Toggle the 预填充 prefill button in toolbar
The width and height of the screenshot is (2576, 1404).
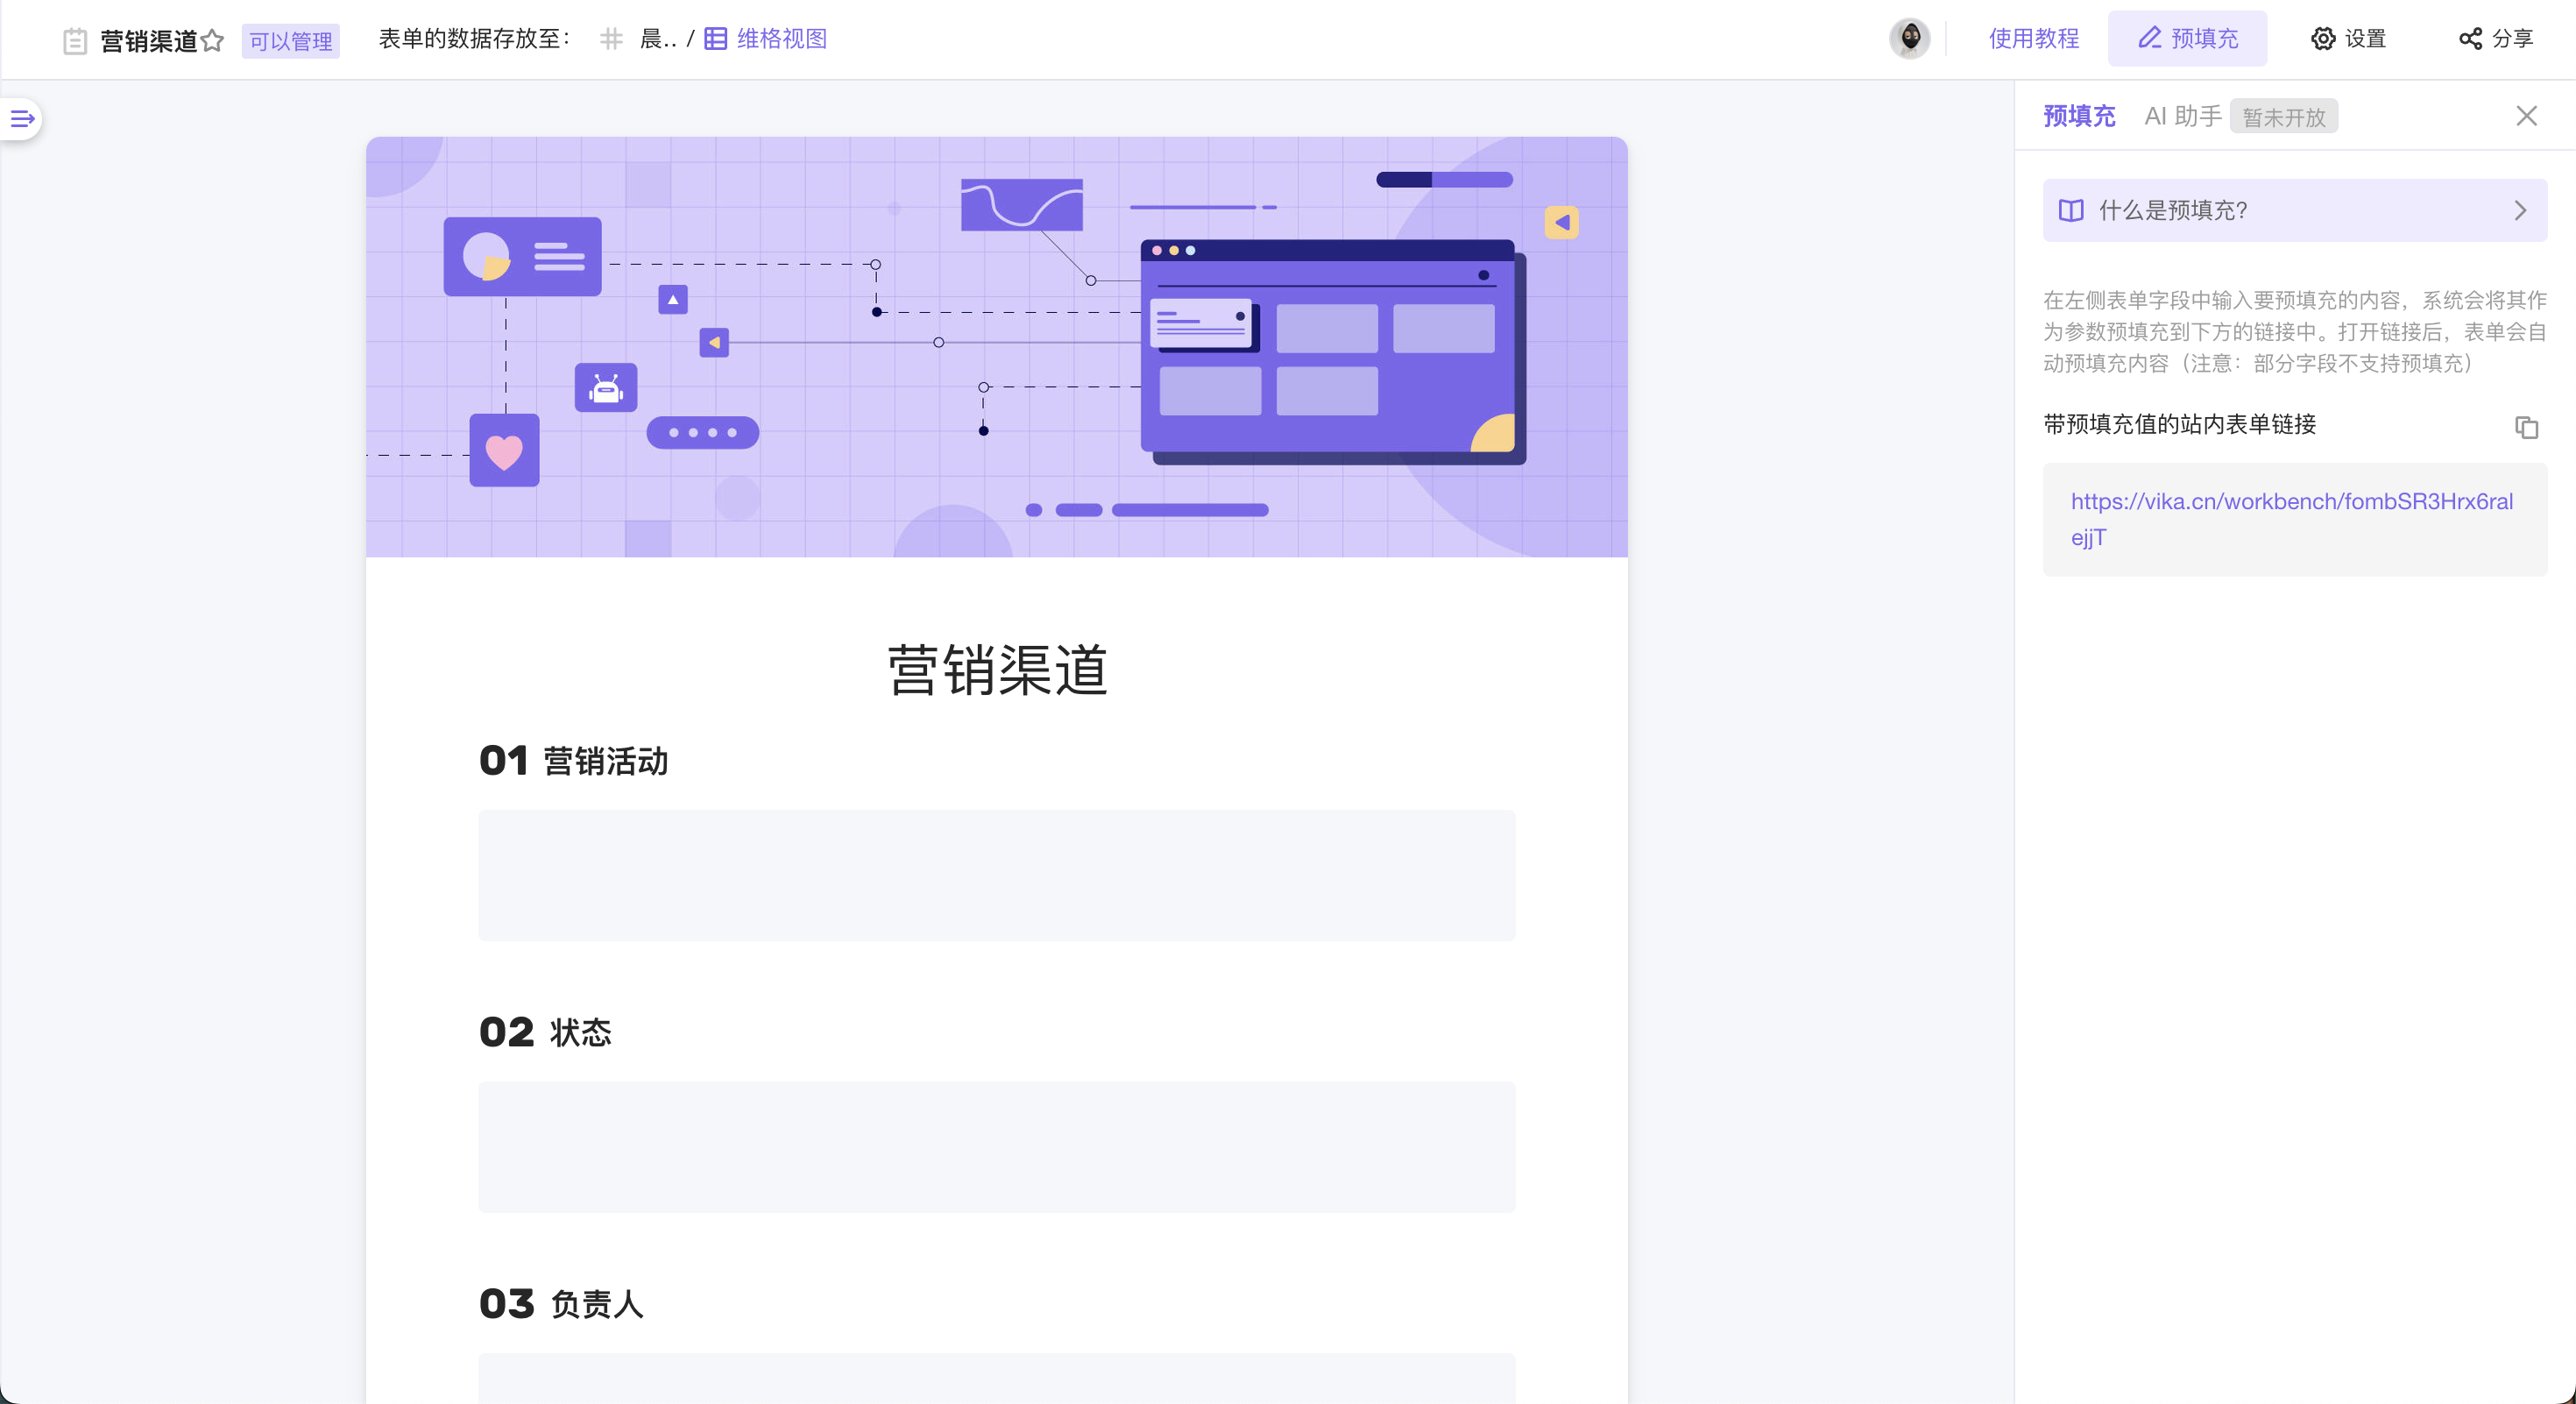point(2187,39)
